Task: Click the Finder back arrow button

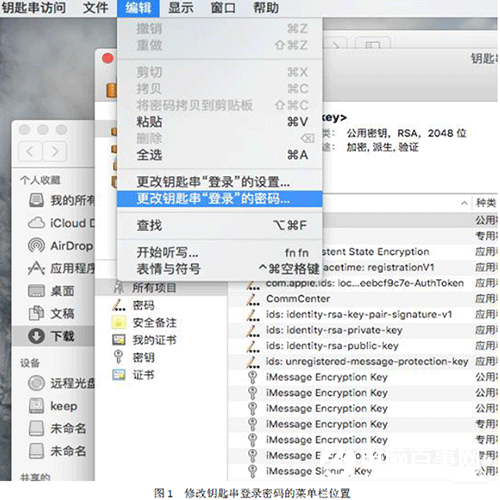Action: tap(30, 152)
